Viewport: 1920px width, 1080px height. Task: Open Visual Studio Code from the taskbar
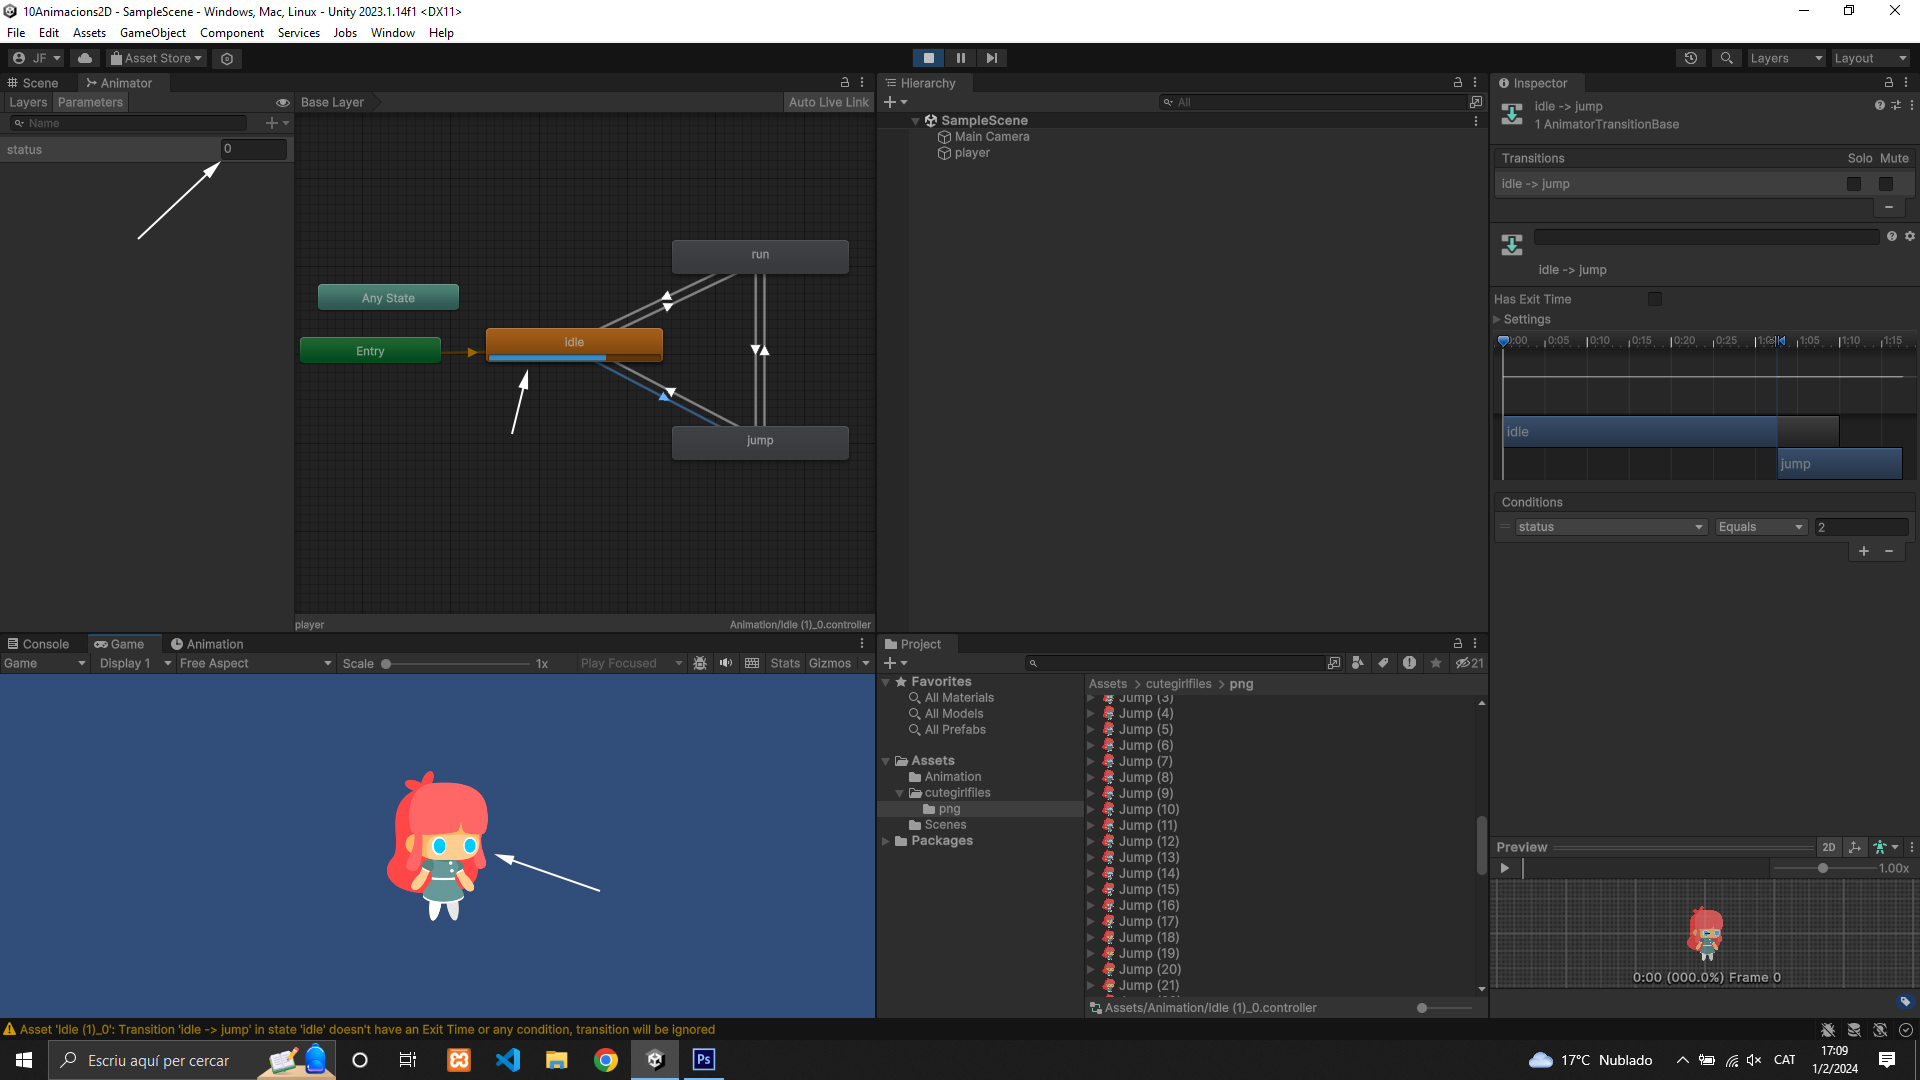click(508, 1060)
